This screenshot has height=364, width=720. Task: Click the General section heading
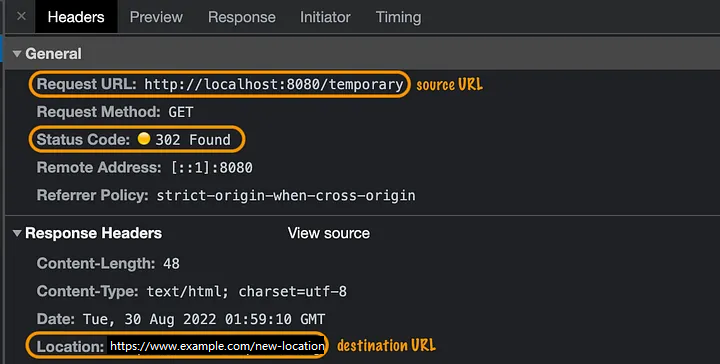click(53, 54)
